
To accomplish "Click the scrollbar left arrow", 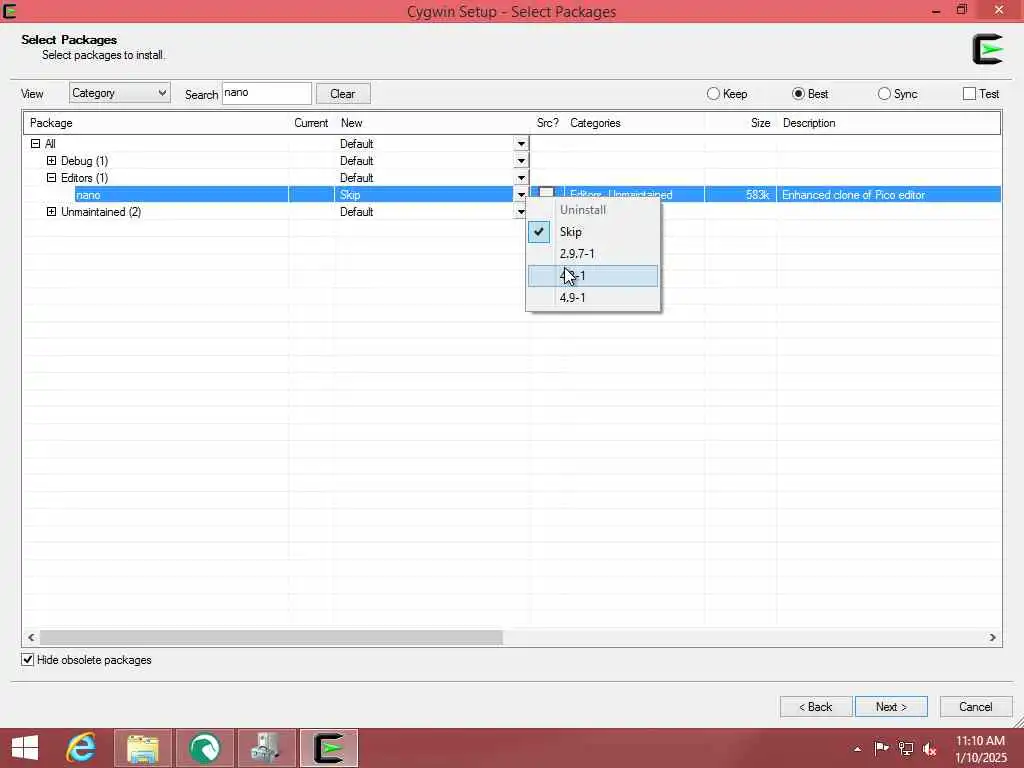I will 31,637.
